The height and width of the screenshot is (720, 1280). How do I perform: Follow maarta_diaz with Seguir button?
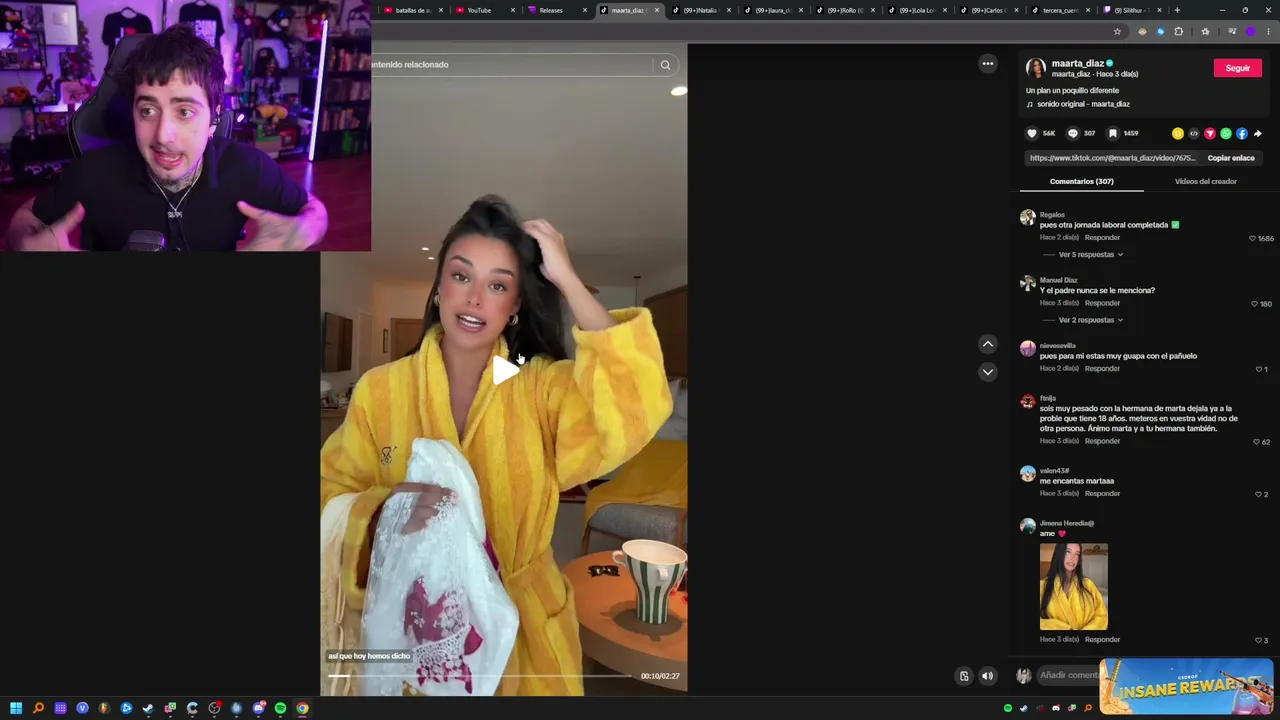1238,68
